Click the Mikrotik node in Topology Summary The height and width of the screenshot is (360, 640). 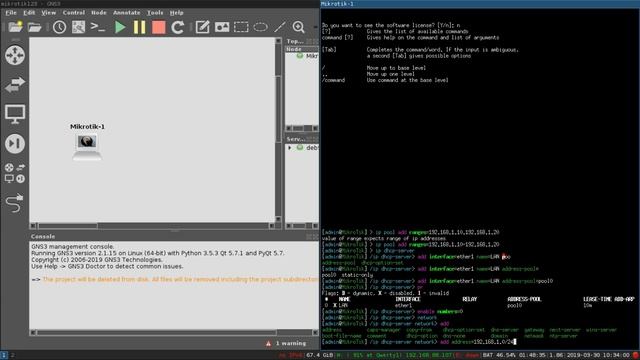pos(307,56)
